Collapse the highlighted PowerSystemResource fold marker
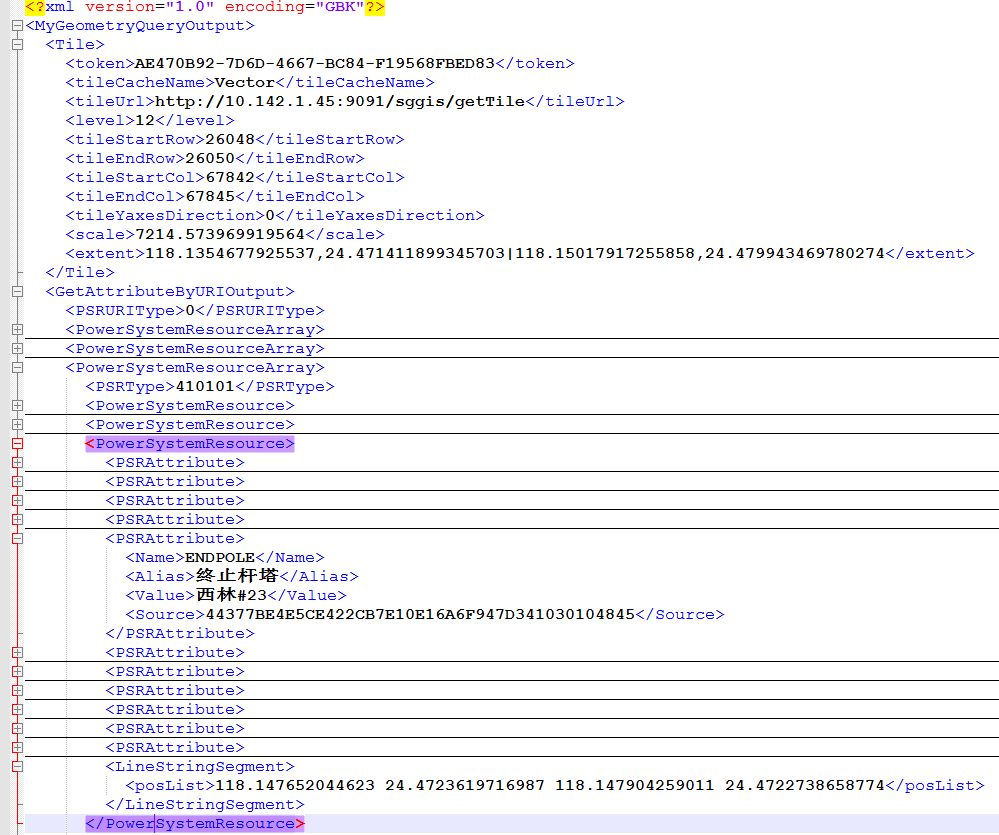Viewport: 999px width, 835px height. coord(18,444)
